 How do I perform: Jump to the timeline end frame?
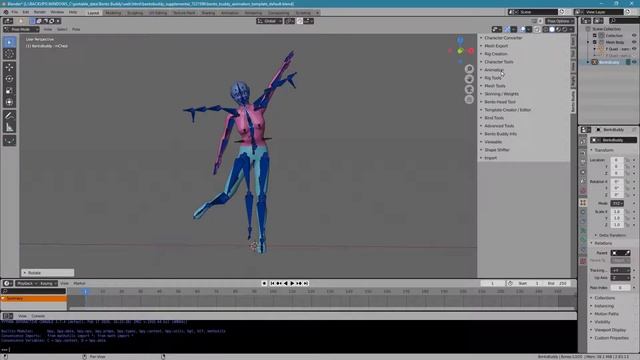click(306, 283)
